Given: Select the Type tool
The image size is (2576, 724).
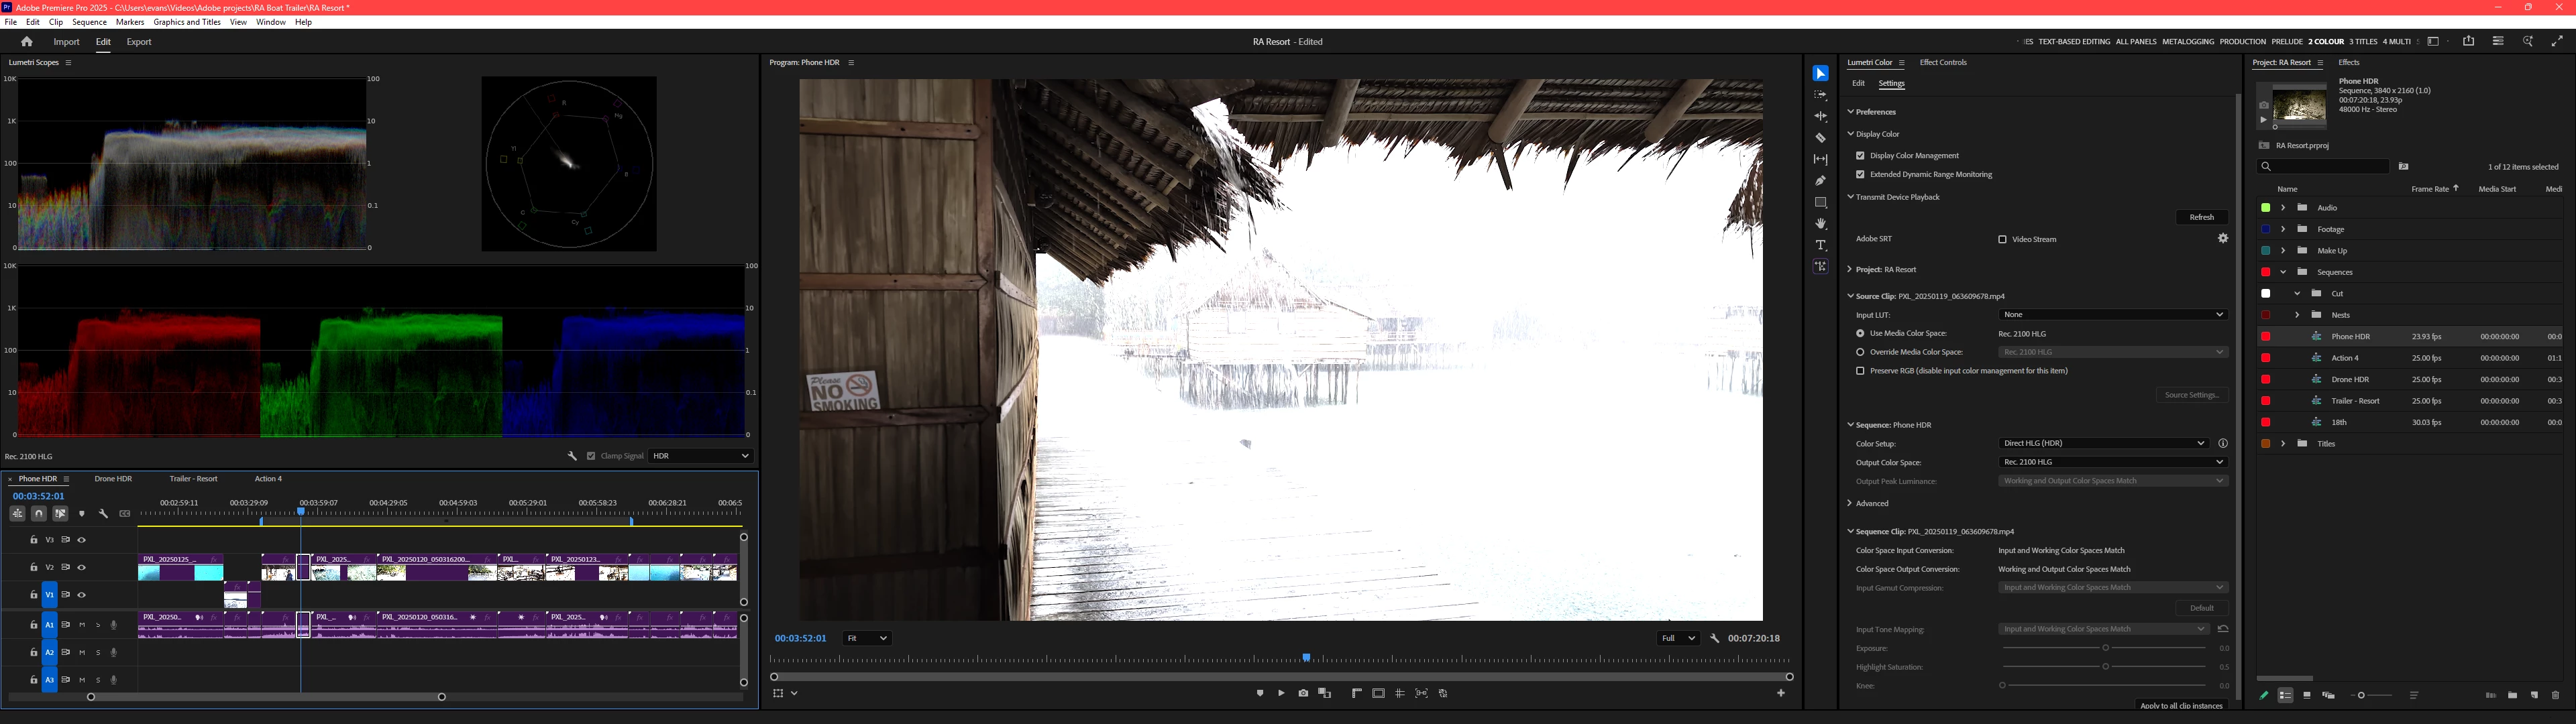Looking at the screenshot, I should pos(1820,245).
